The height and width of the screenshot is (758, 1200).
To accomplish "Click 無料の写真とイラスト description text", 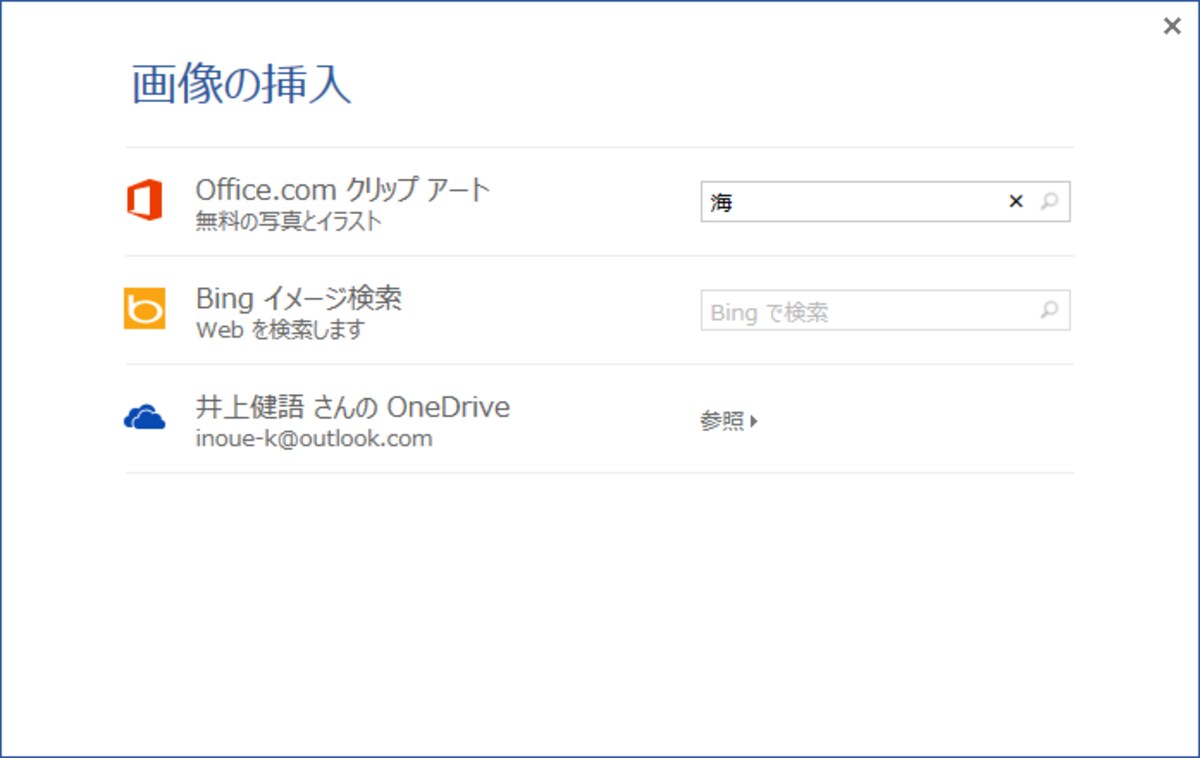I will click(289, 222).
